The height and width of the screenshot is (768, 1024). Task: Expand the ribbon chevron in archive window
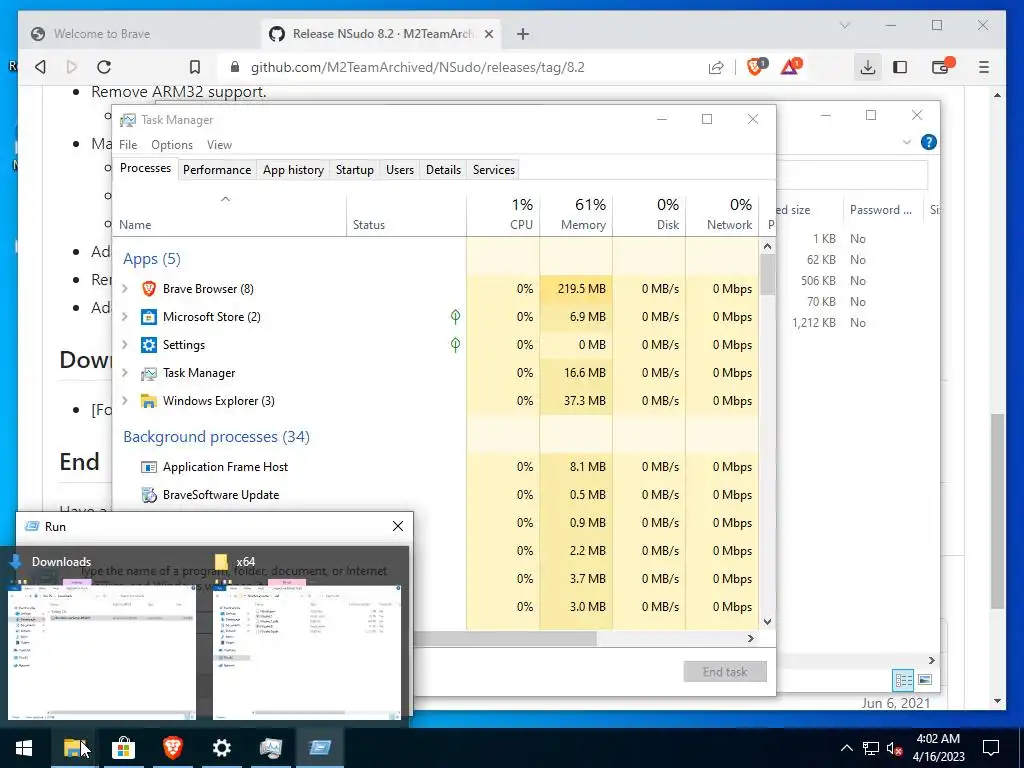(x=906, y=142)
